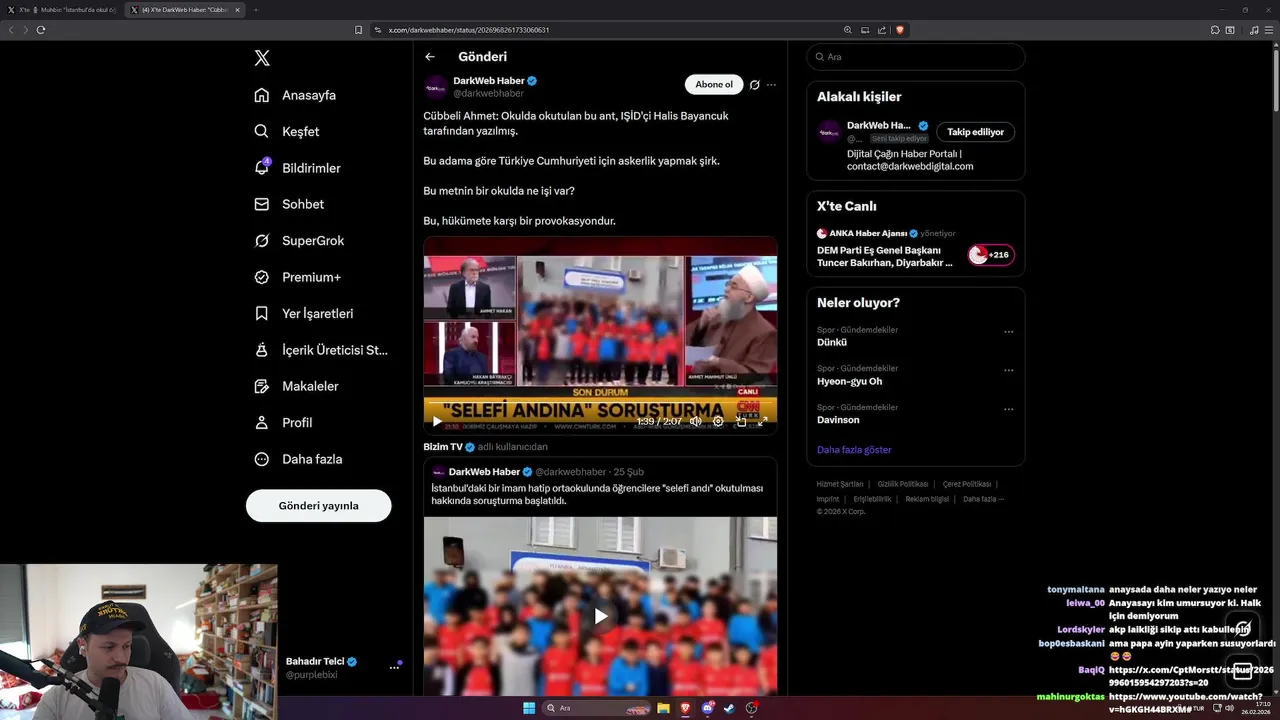Open the Windows Start menu
Viewport: 1280px width, 720px height.
click(529, 708)
